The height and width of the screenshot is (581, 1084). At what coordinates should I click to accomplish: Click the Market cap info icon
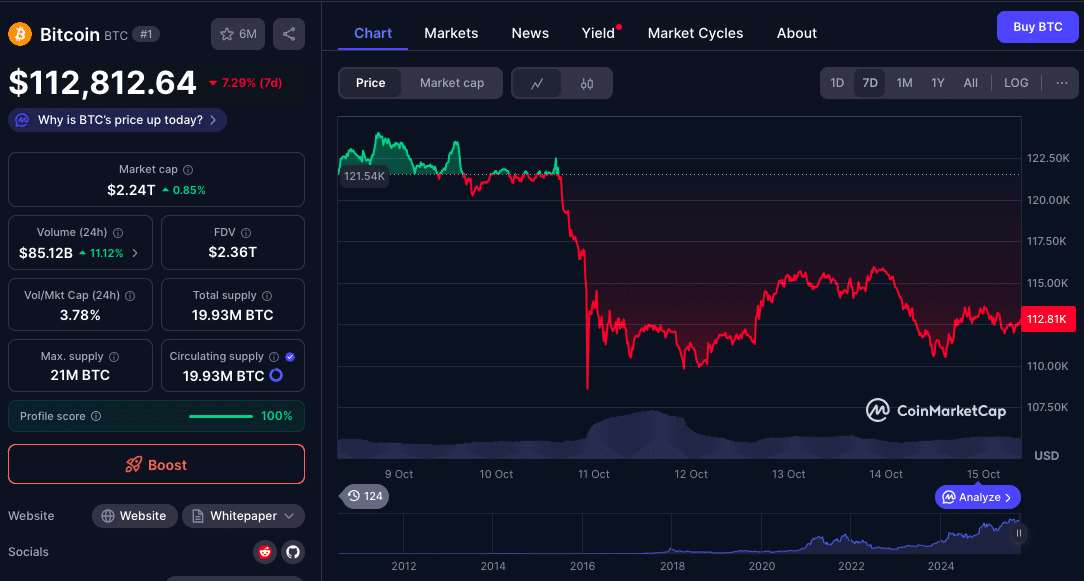188,169
